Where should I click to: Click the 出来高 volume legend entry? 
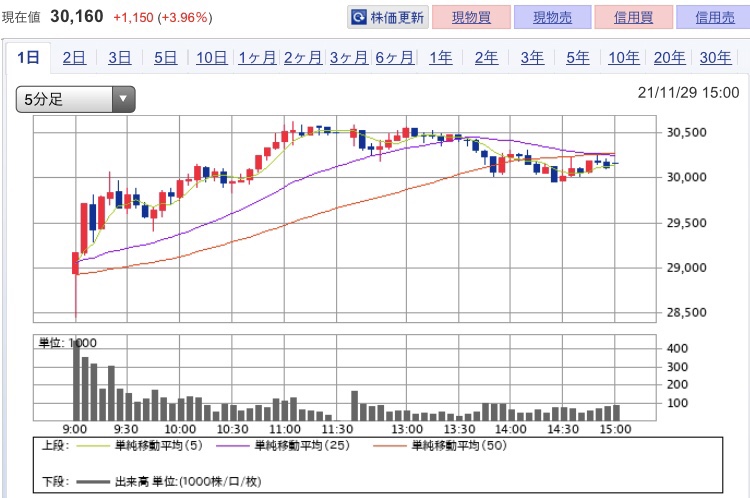pyautogui.click(x=188, y=481)
